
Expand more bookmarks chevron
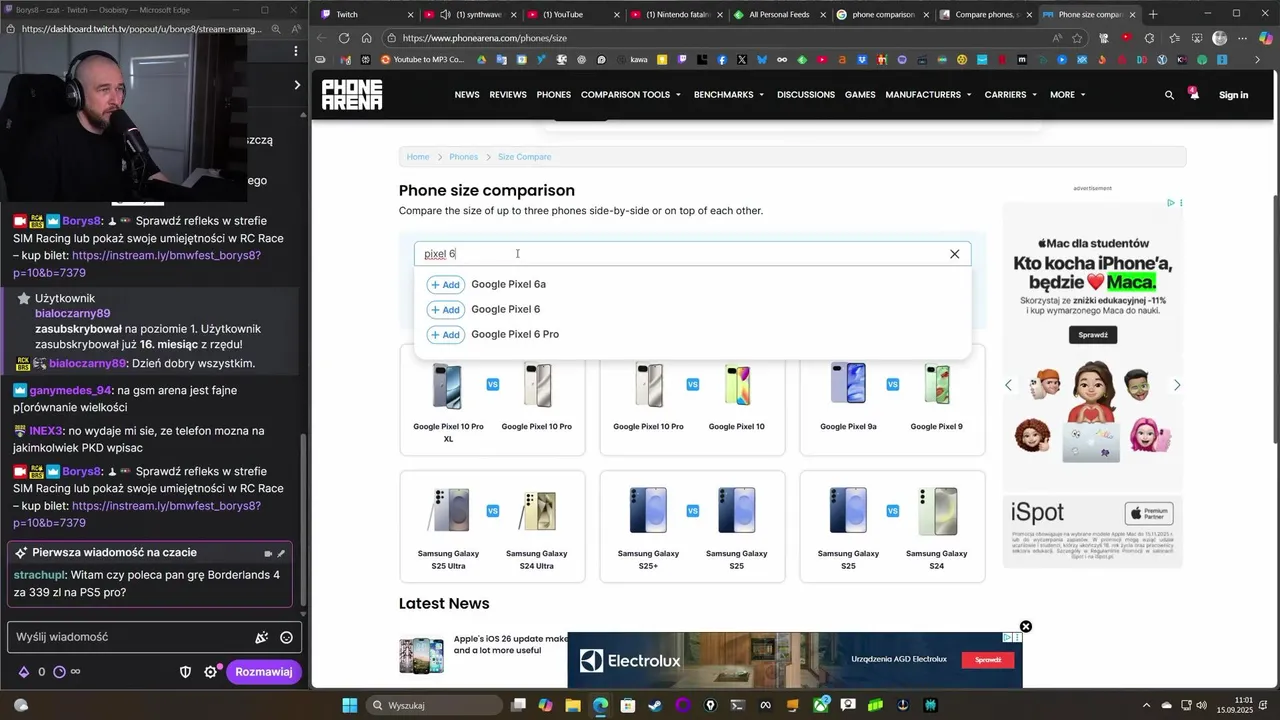click(x=1258, y=60)
